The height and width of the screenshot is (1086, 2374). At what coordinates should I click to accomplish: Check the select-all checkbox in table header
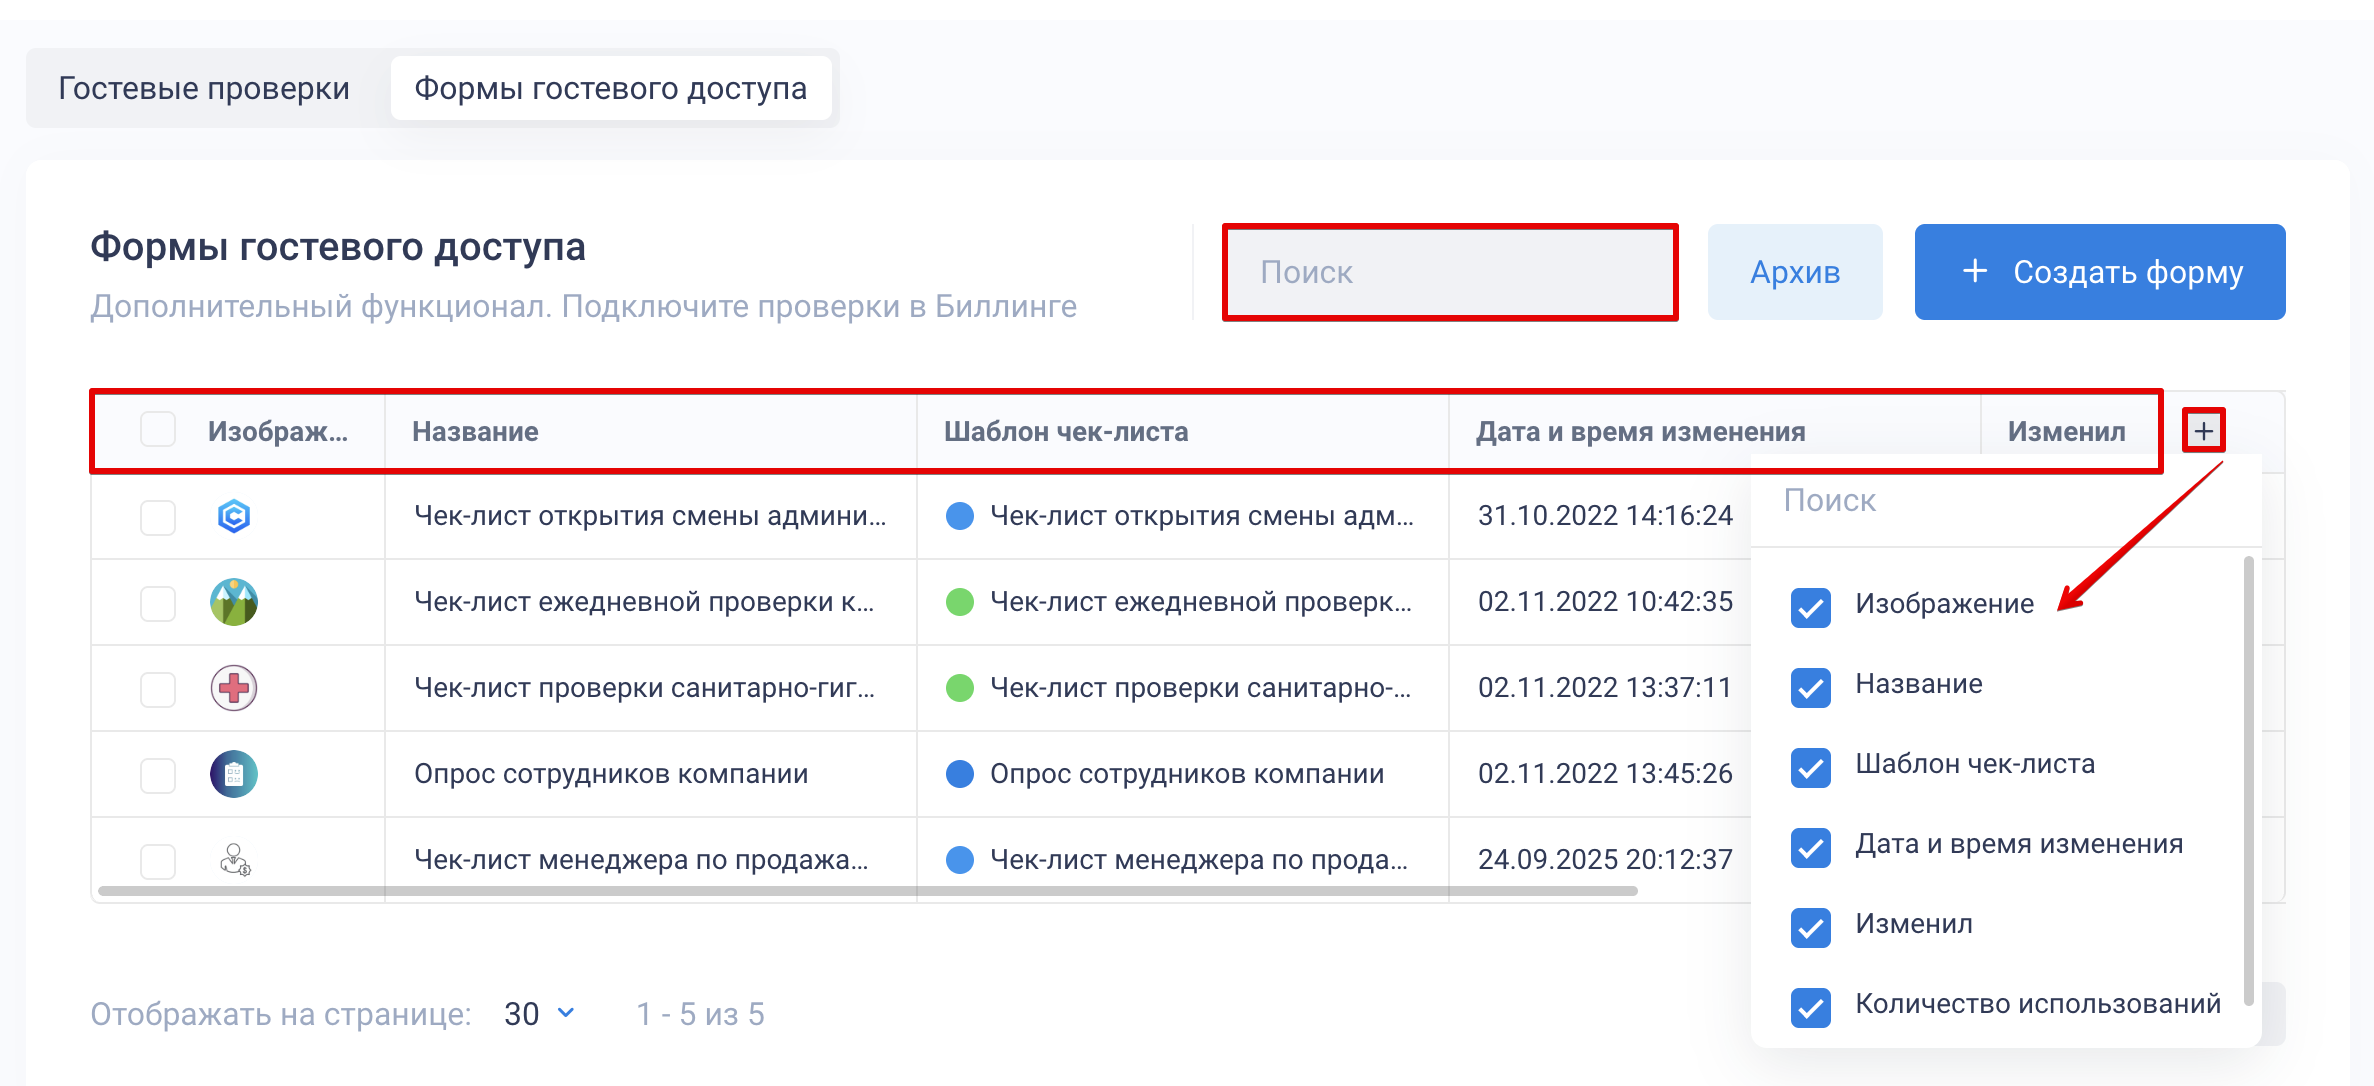tap(158, 430)
